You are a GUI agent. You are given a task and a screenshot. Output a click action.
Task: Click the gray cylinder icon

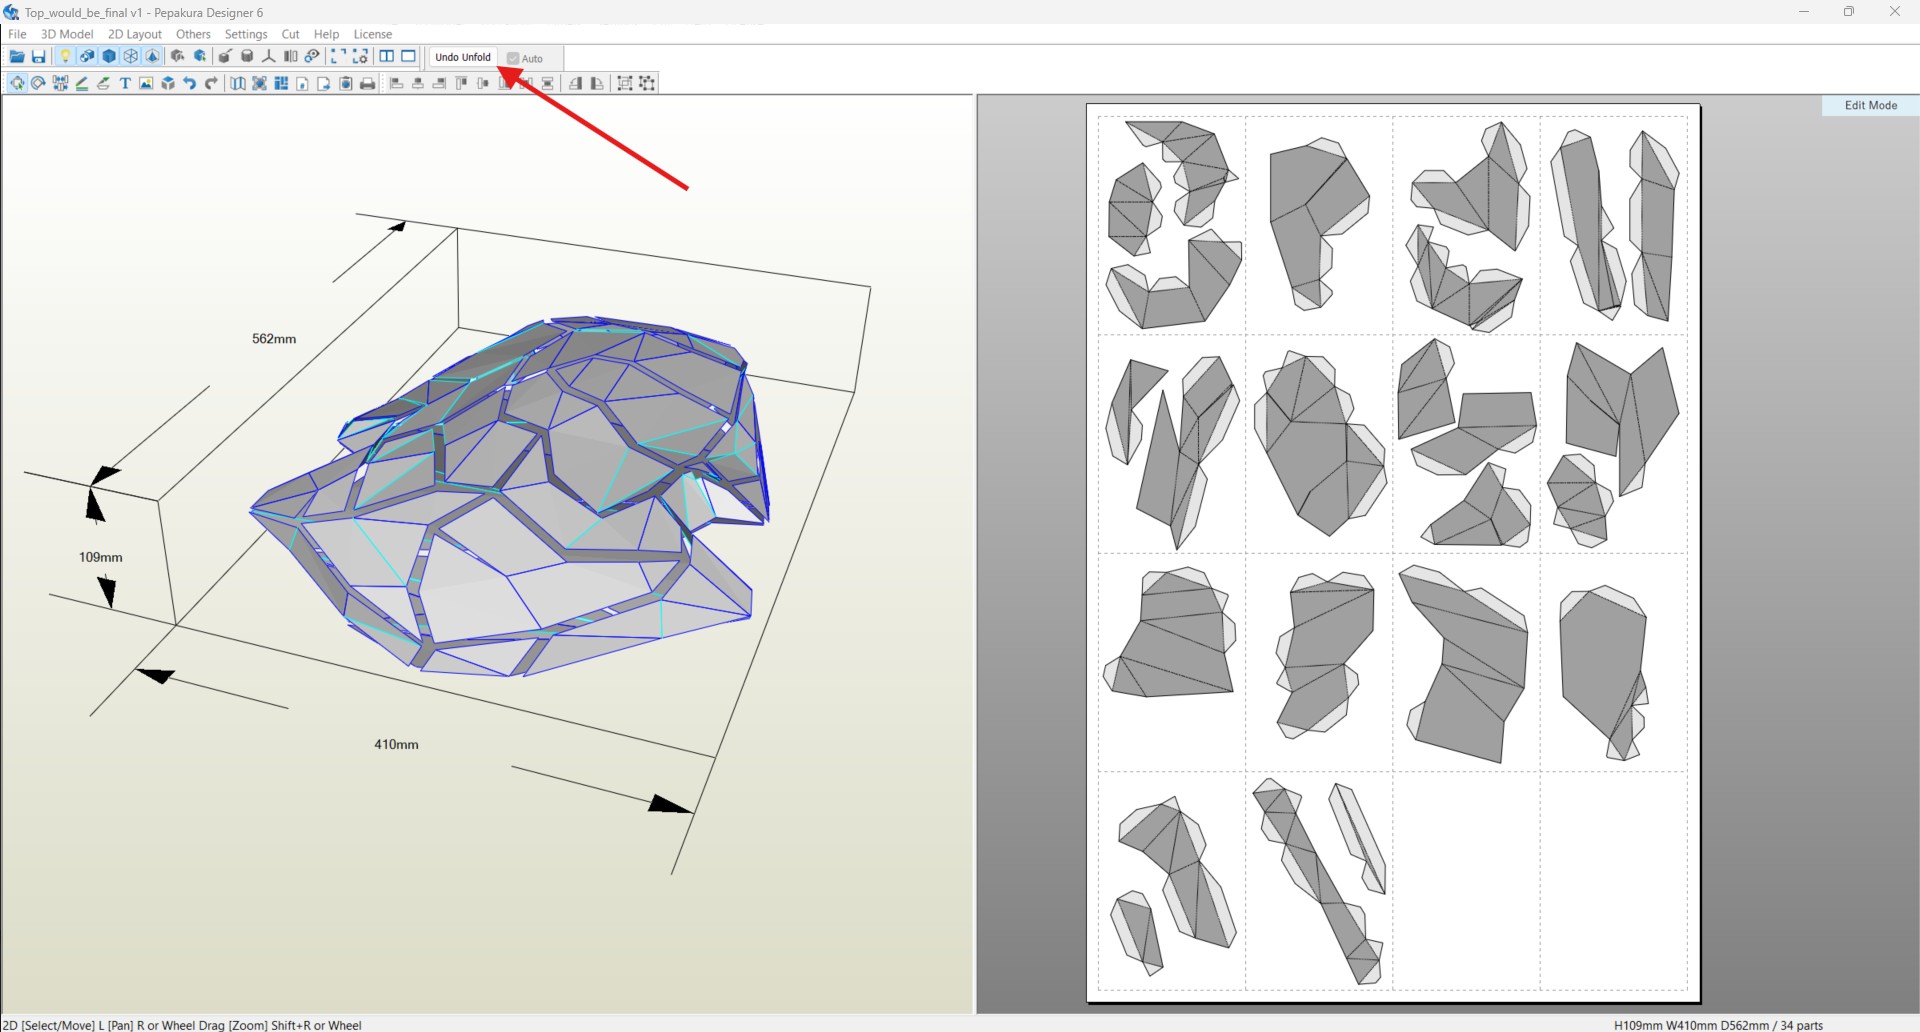click(247, 57)
